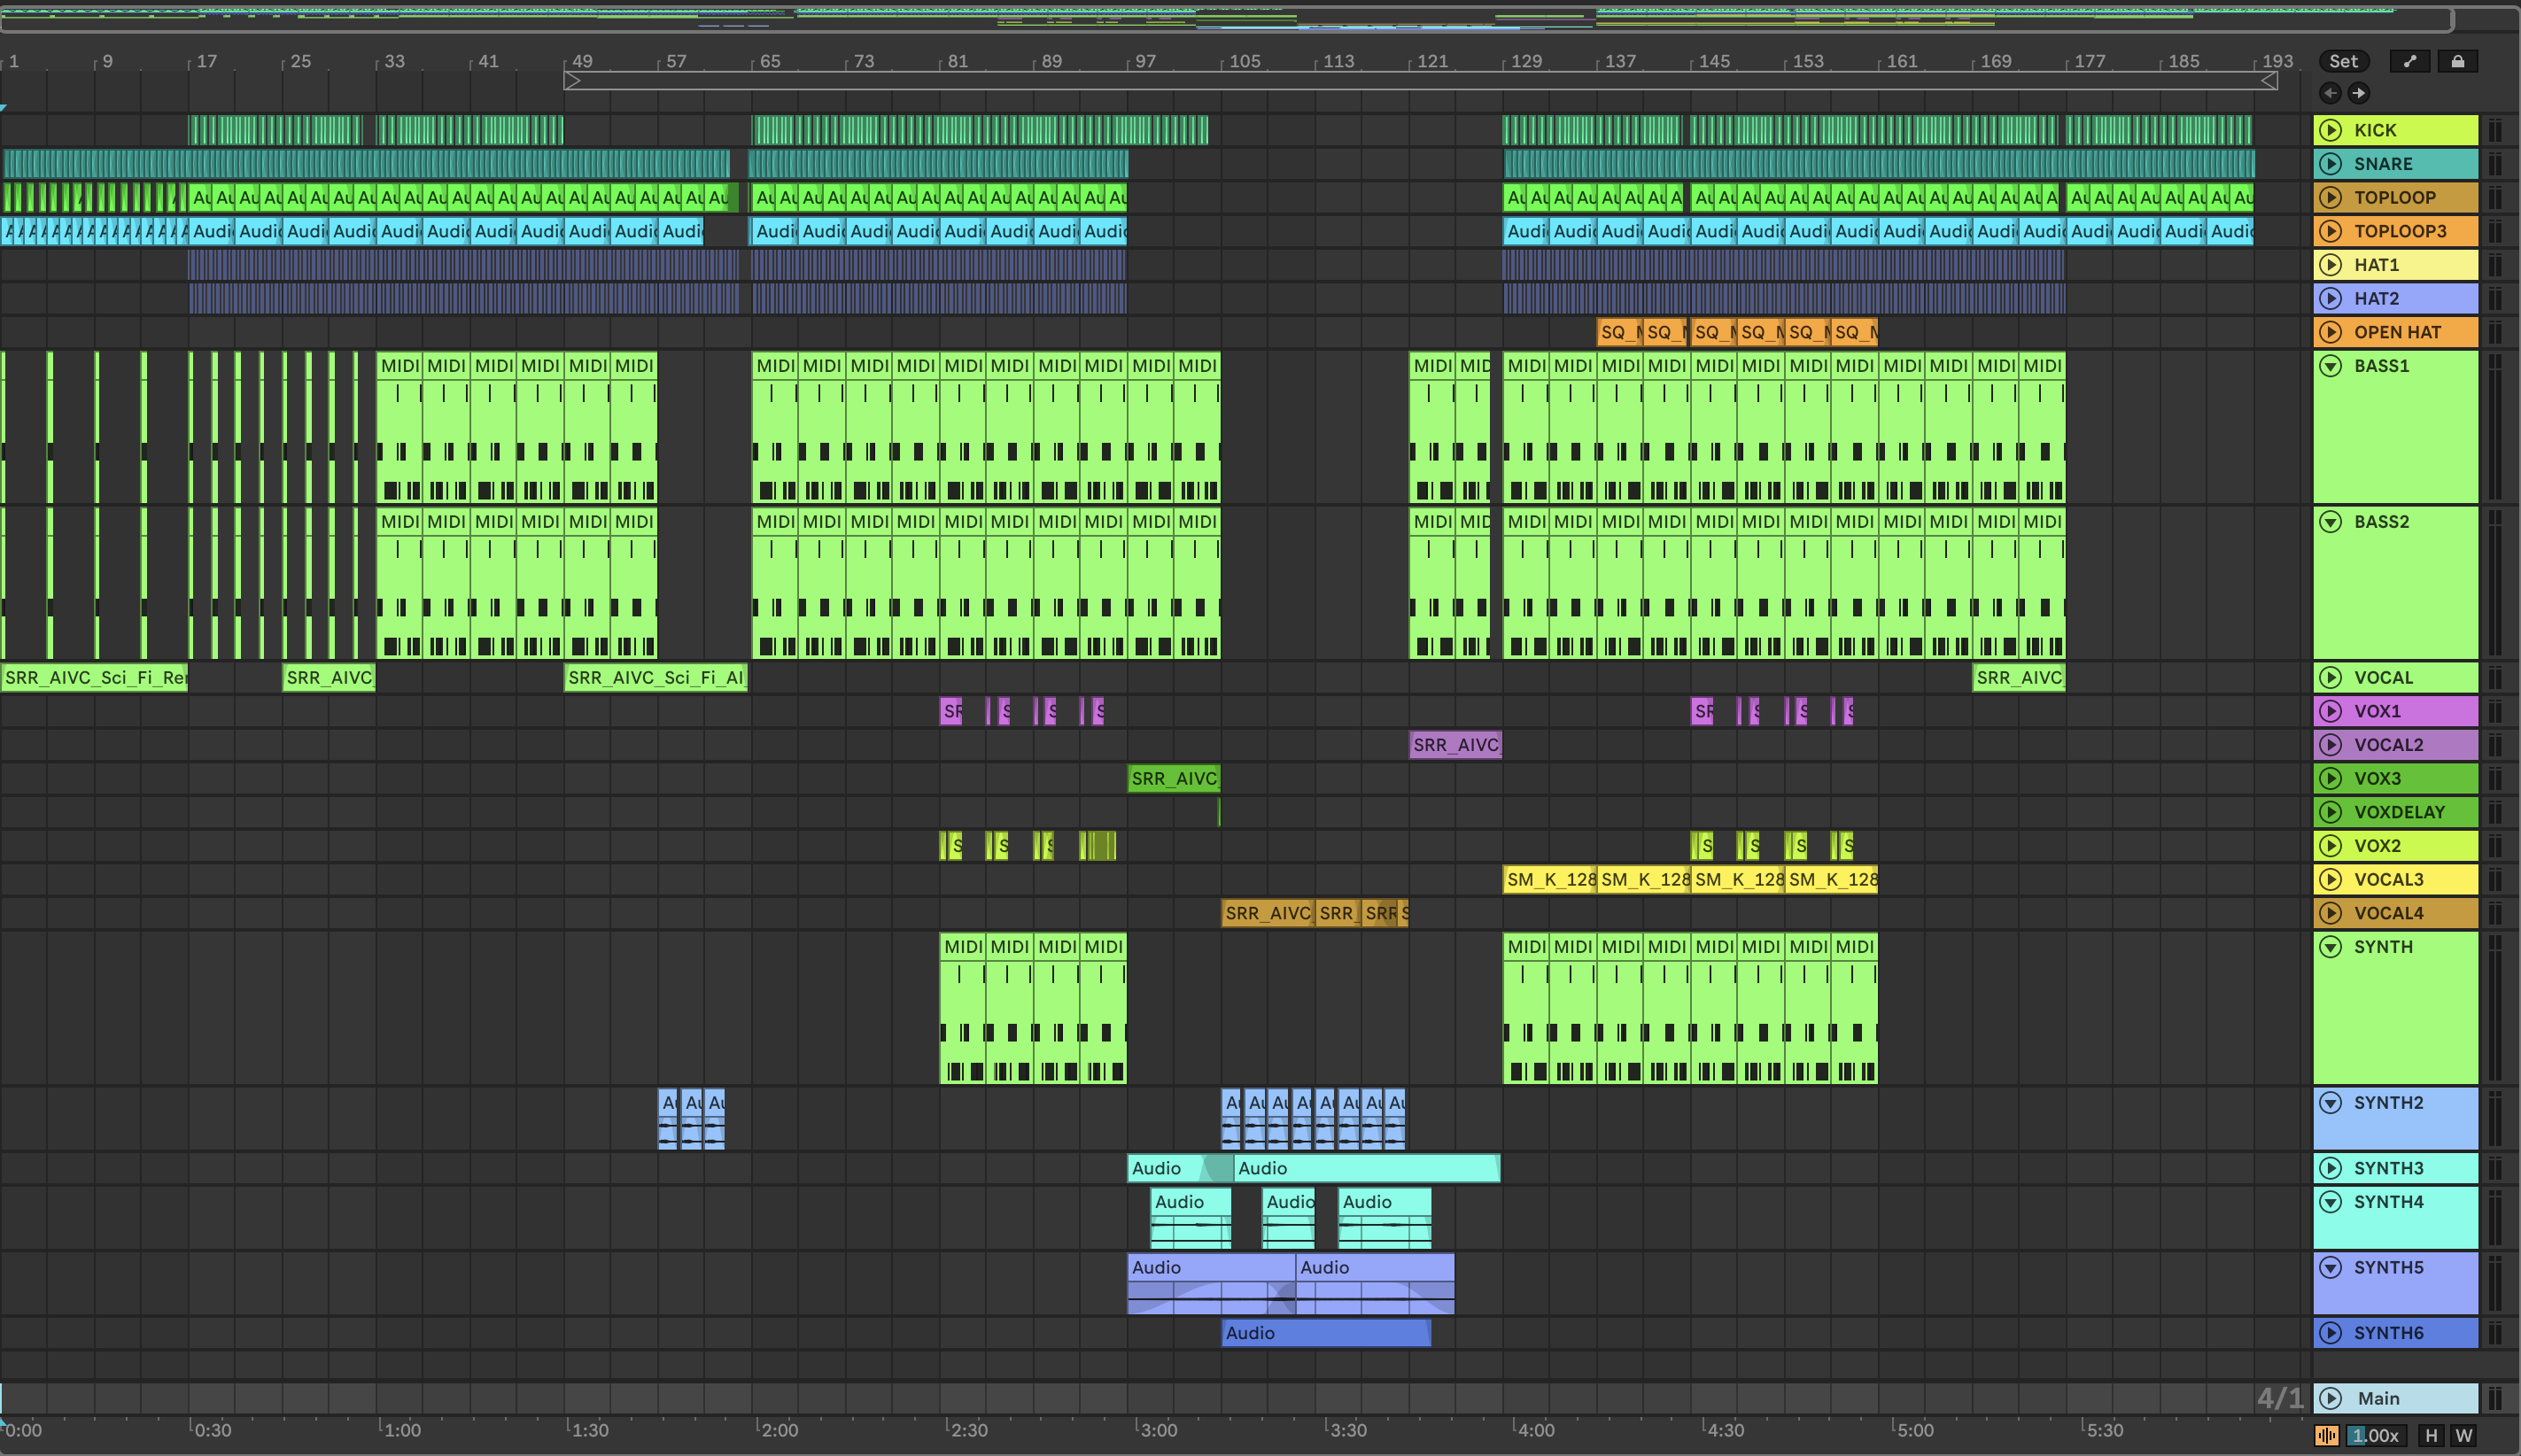The image size is (2521, 1456).
Task: Collapse the BASS1 track
Action: (2330, 366)
